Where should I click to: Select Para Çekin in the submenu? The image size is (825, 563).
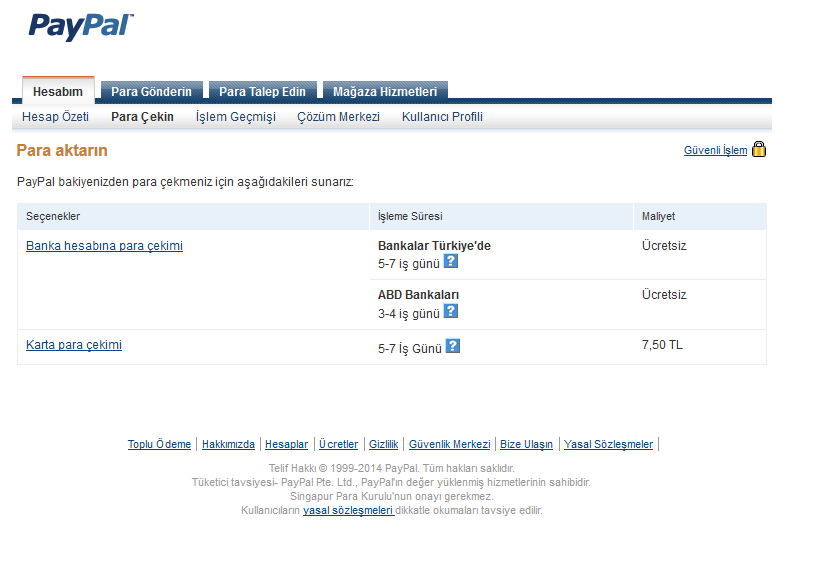pos(142,117)
